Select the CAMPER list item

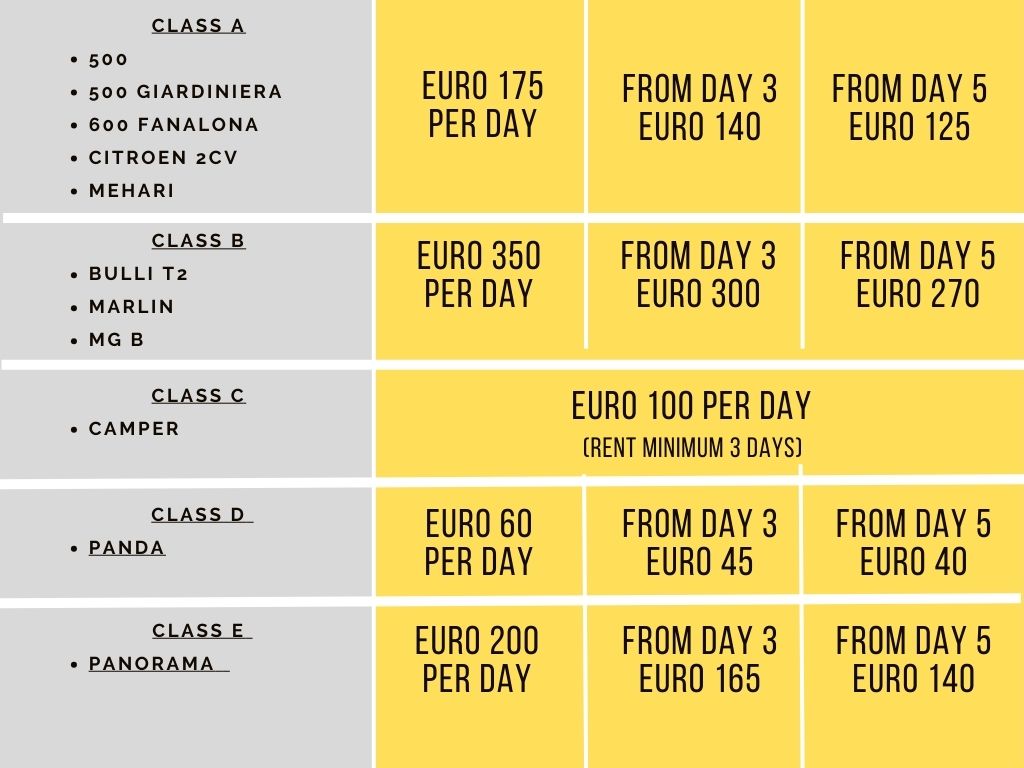pyautogui.click(x=134, y=428)
